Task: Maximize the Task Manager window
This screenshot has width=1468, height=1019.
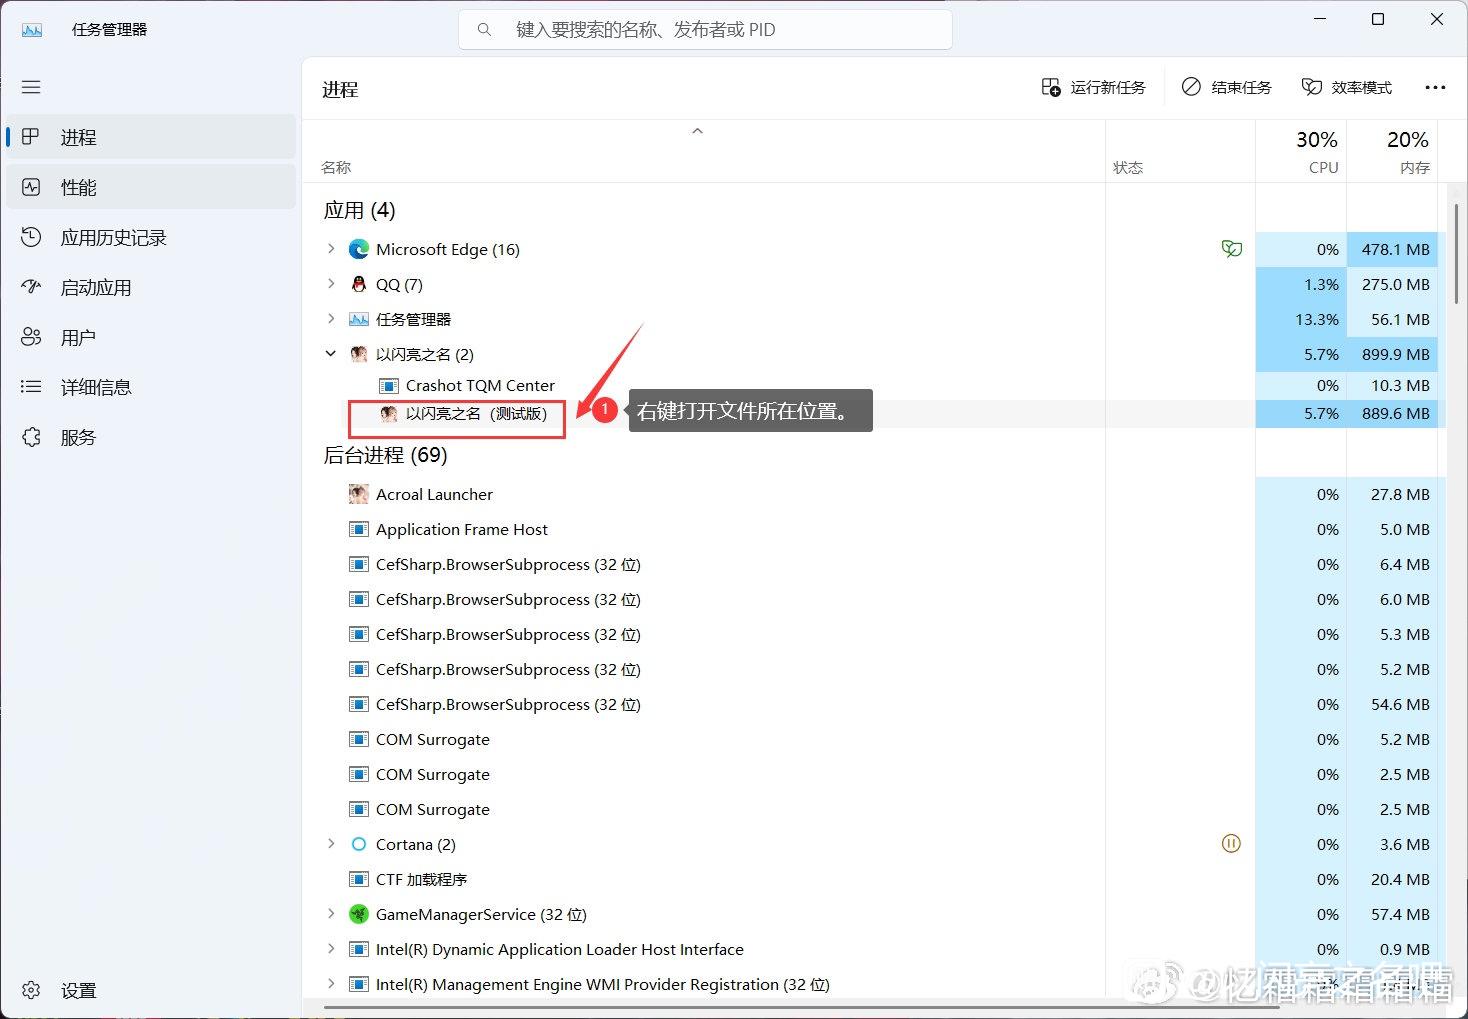Action: coord(1378,19)
